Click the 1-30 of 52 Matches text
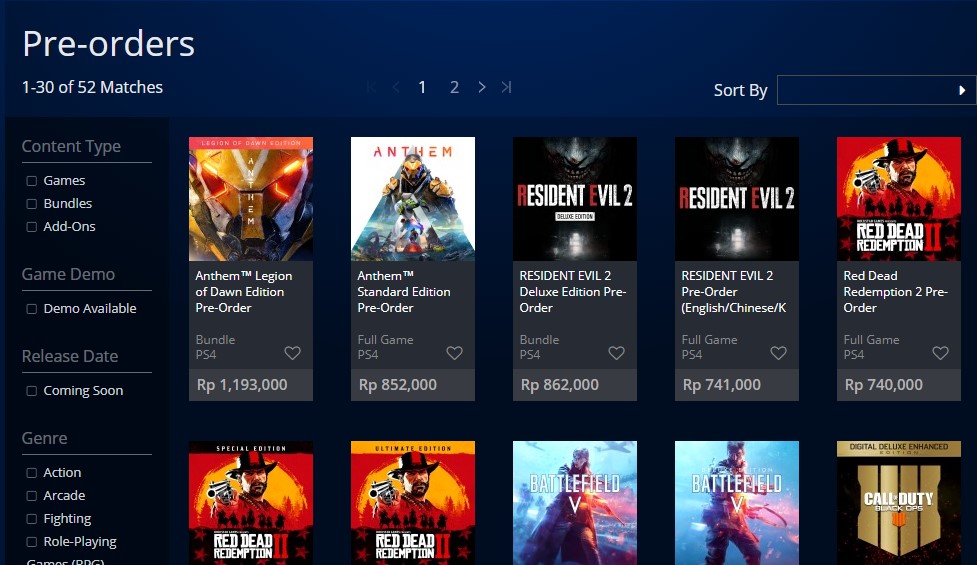 (92, 87)
